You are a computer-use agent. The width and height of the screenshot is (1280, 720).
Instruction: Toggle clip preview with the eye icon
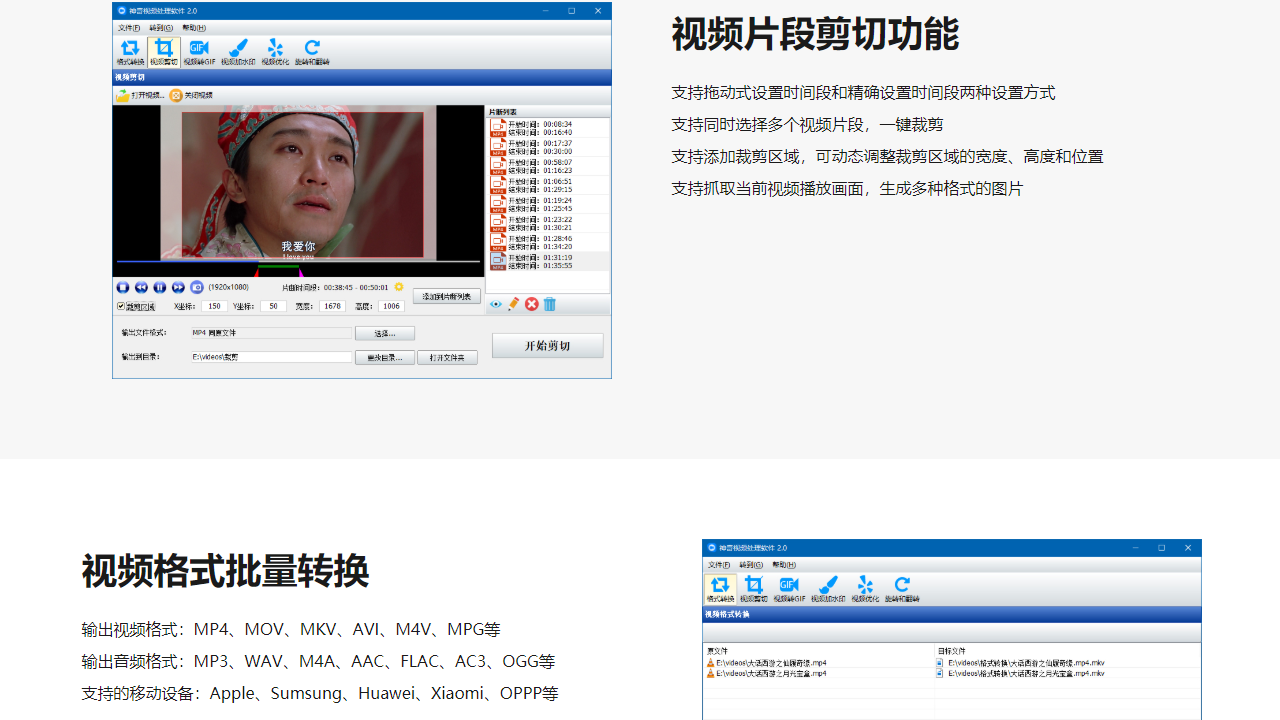tap(496, 305)
